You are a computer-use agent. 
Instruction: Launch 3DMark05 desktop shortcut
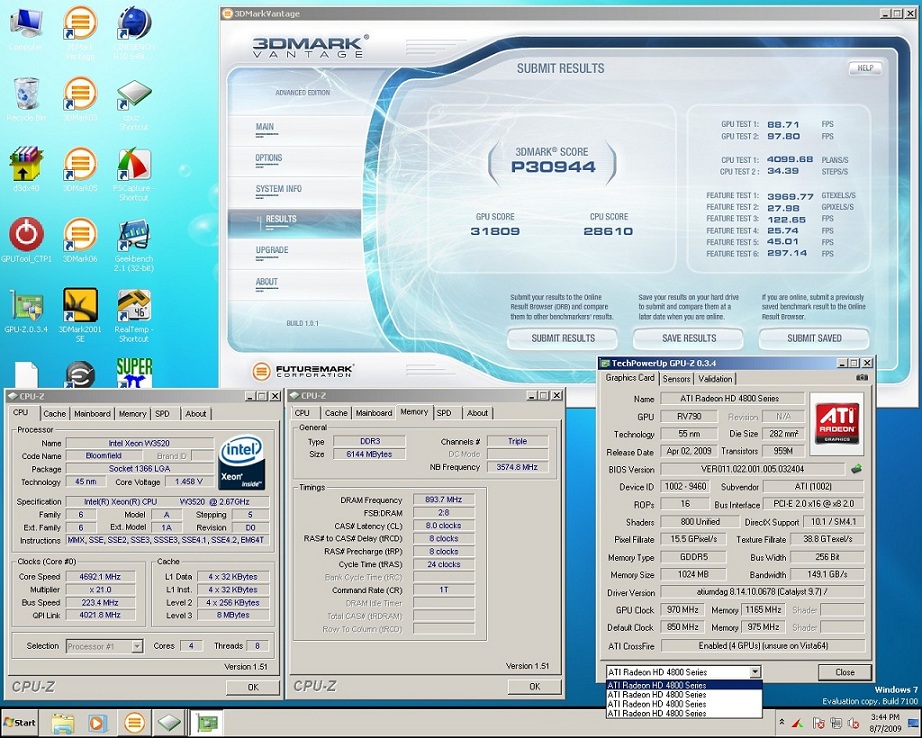click(80, 169)
